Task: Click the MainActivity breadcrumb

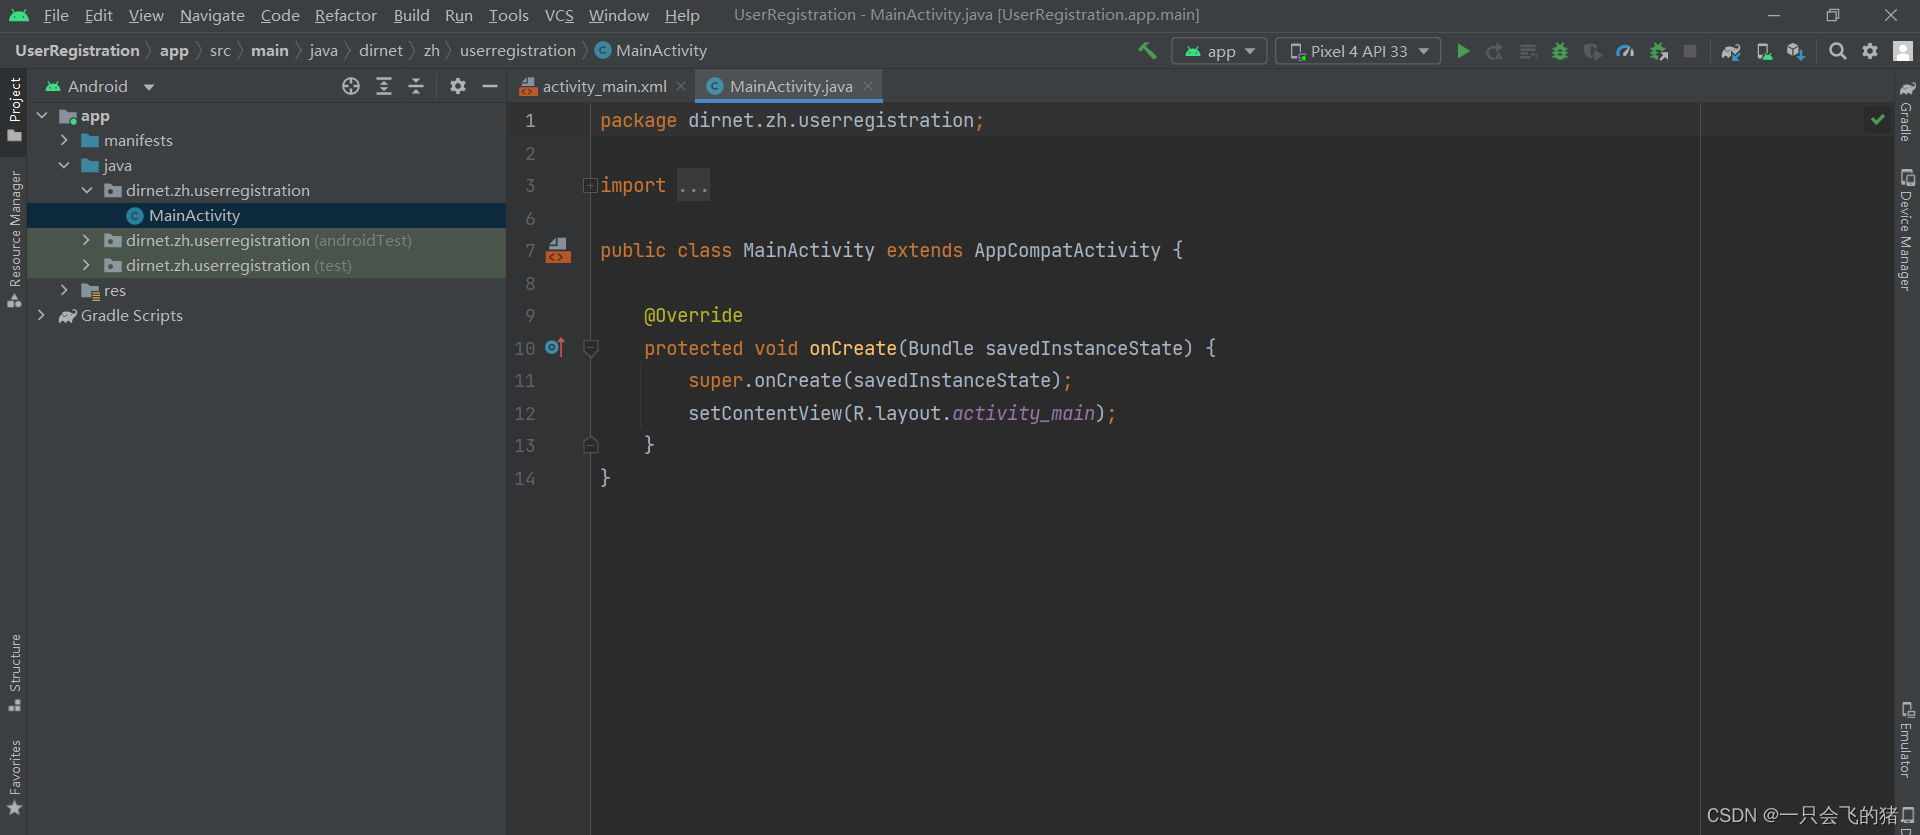Action: tap(651, 50)
